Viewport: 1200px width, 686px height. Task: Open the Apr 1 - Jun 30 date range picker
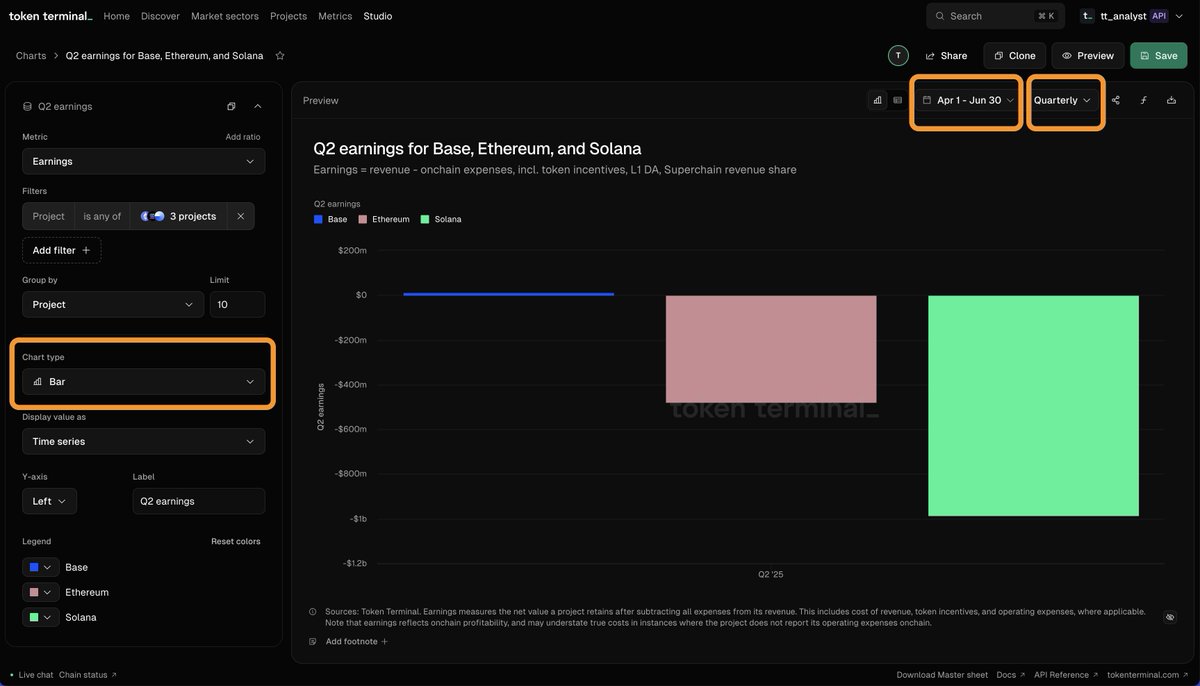(x=967, y=100)
